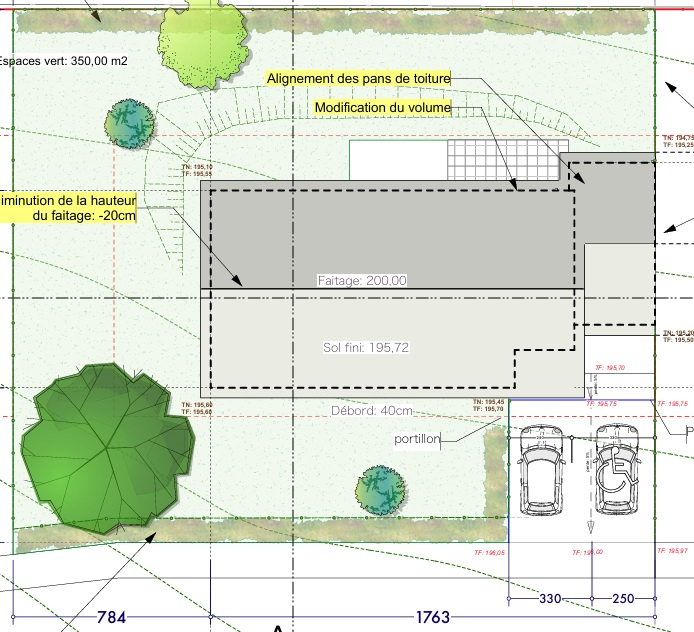Click the 'Débord: 40cm' label
Image resolution: width=694 pixels, height=632 pixels.
coord(371,411)
